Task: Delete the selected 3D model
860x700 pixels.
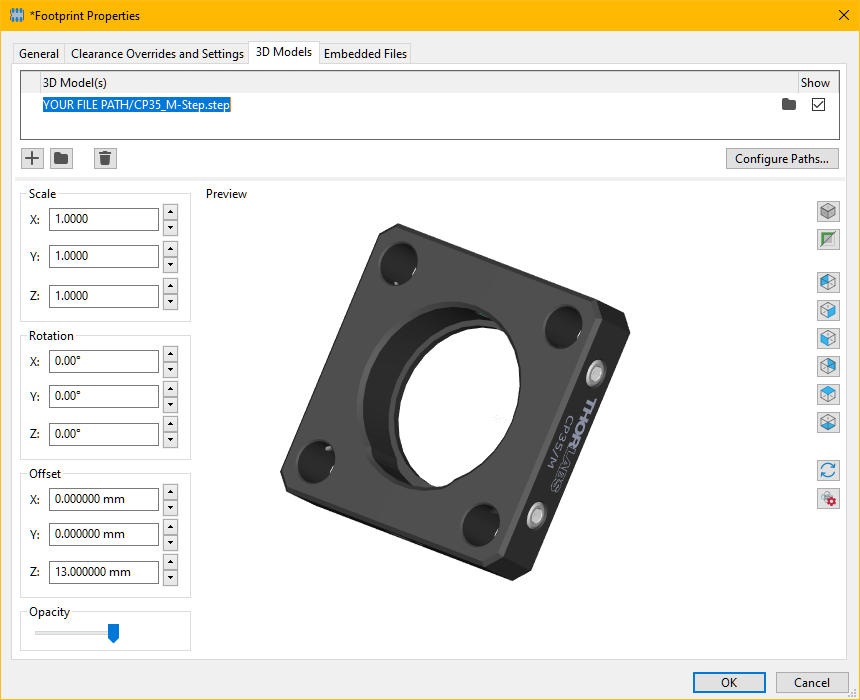Action: [x=105, y=158]
